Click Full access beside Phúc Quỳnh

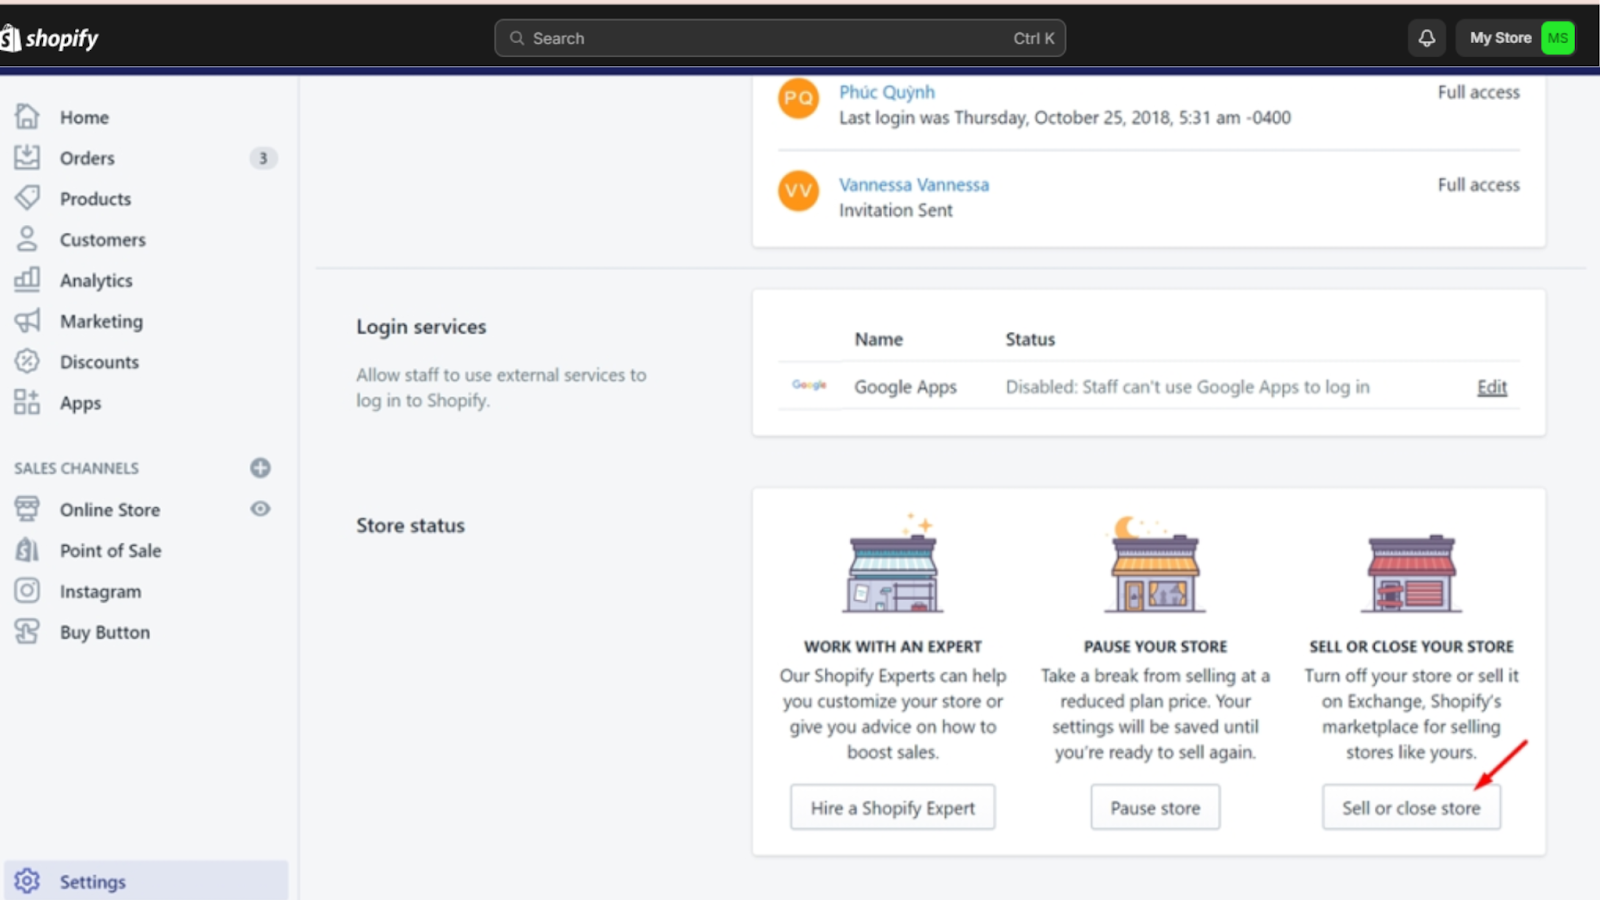click(x=1478, y=92)
